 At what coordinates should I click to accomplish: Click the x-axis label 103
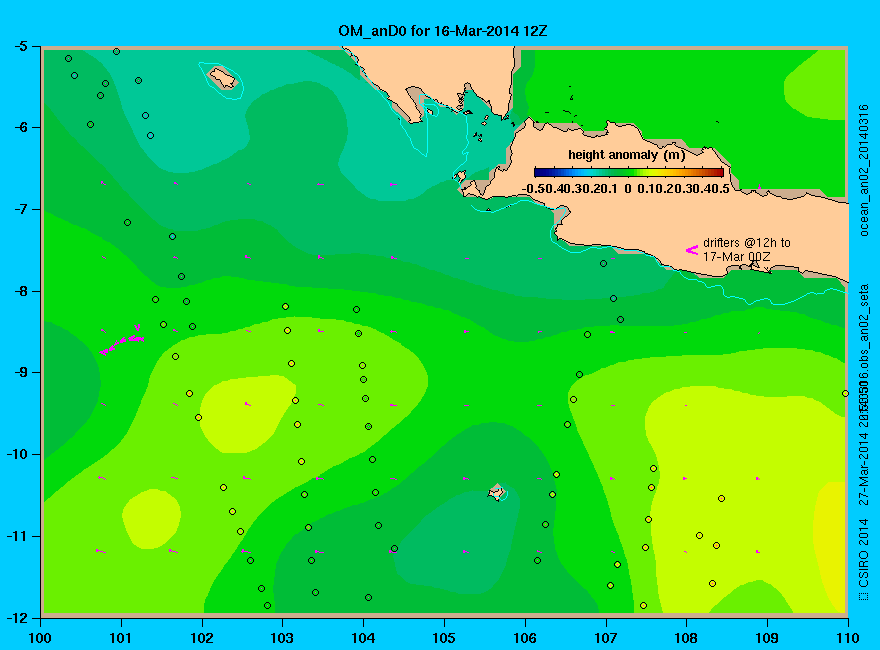pyautogui.click(x=282, y=638)
